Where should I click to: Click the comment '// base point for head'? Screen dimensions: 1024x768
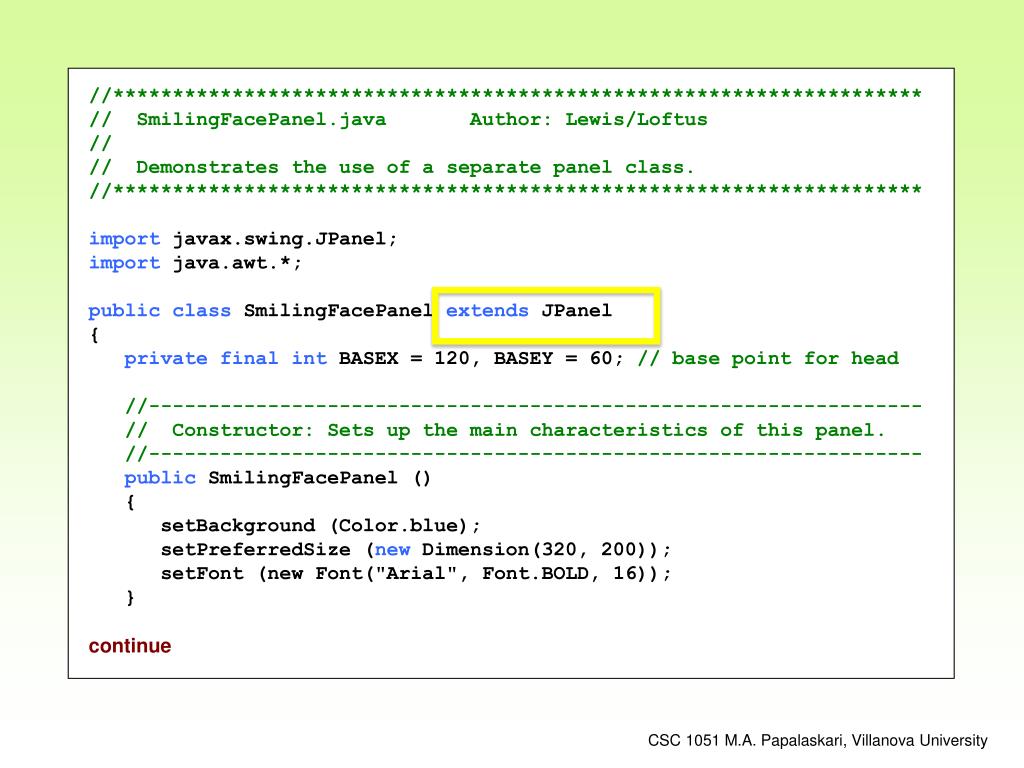tap(768, 359)
